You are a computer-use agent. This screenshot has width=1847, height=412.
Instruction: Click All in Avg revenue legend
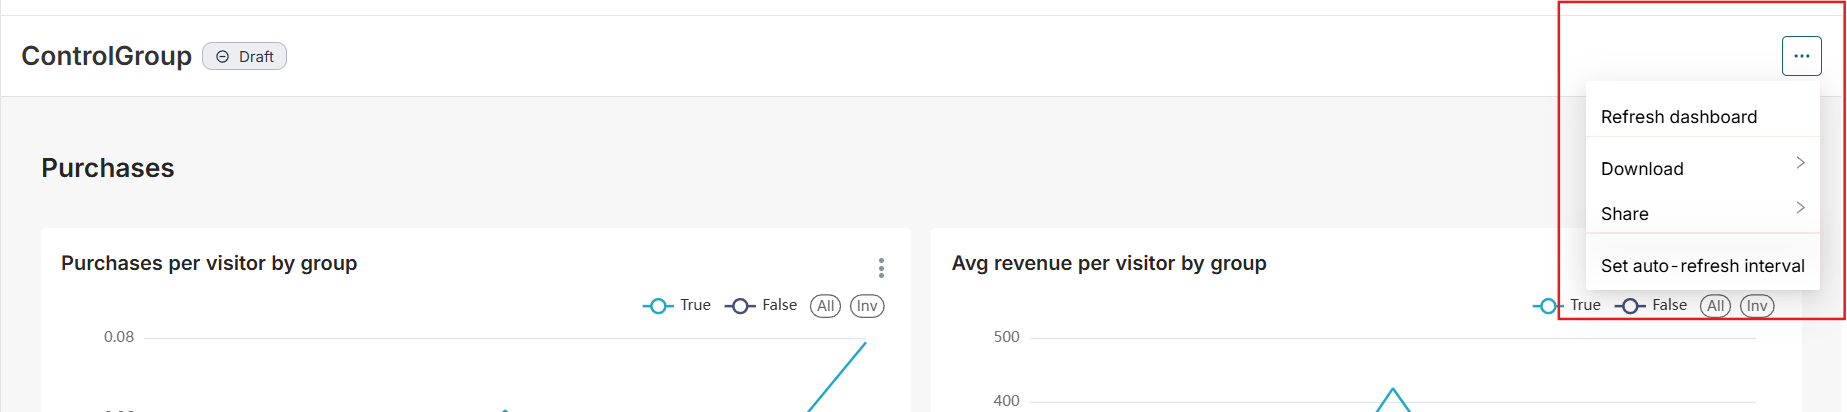tap(1715, 306)
